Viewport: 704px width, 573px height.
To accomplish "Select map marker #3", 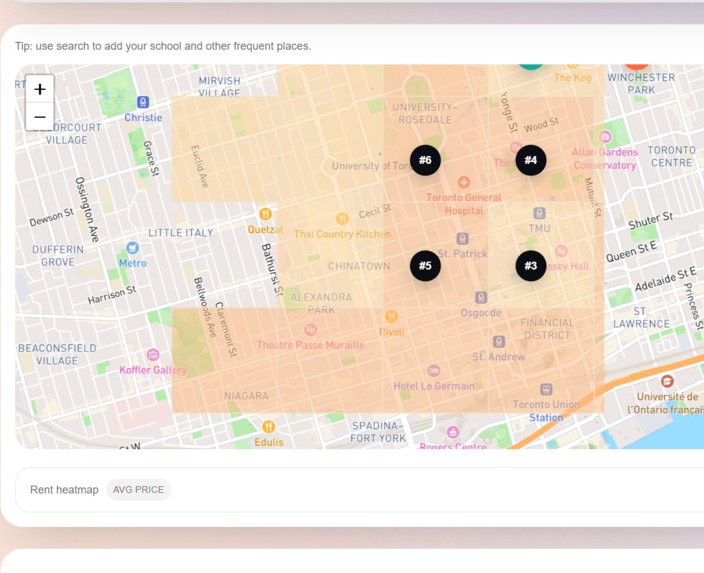I will point(531,265).
